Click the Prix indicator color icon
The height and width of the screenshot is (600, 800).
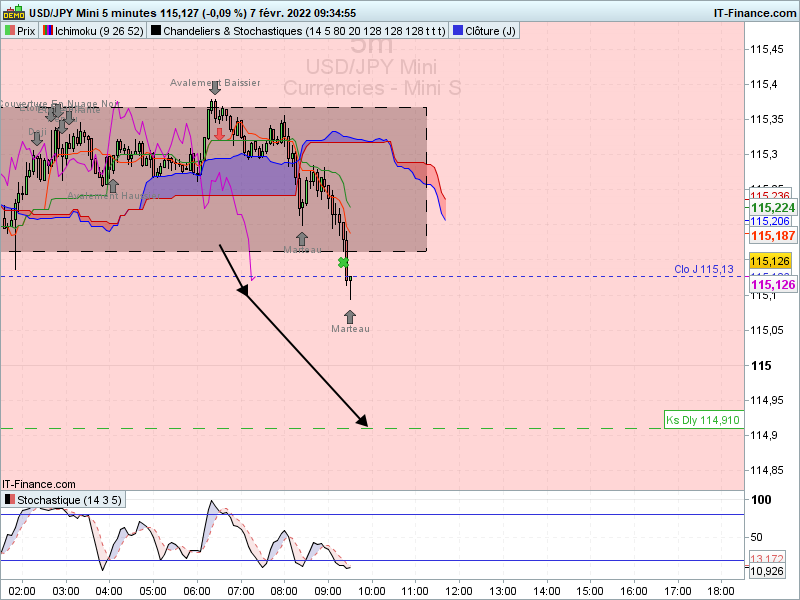[10, 31]
